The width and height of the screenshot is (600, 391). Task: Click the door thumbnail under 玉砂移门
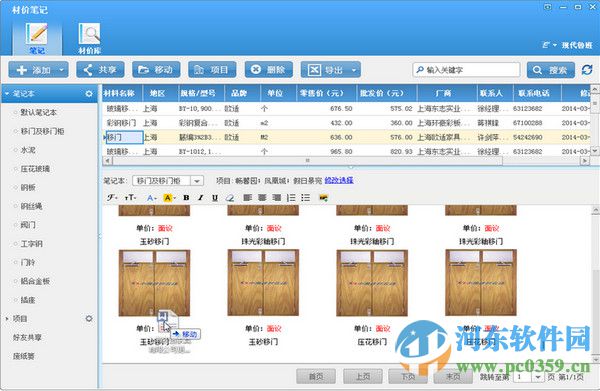click(154, 283)
